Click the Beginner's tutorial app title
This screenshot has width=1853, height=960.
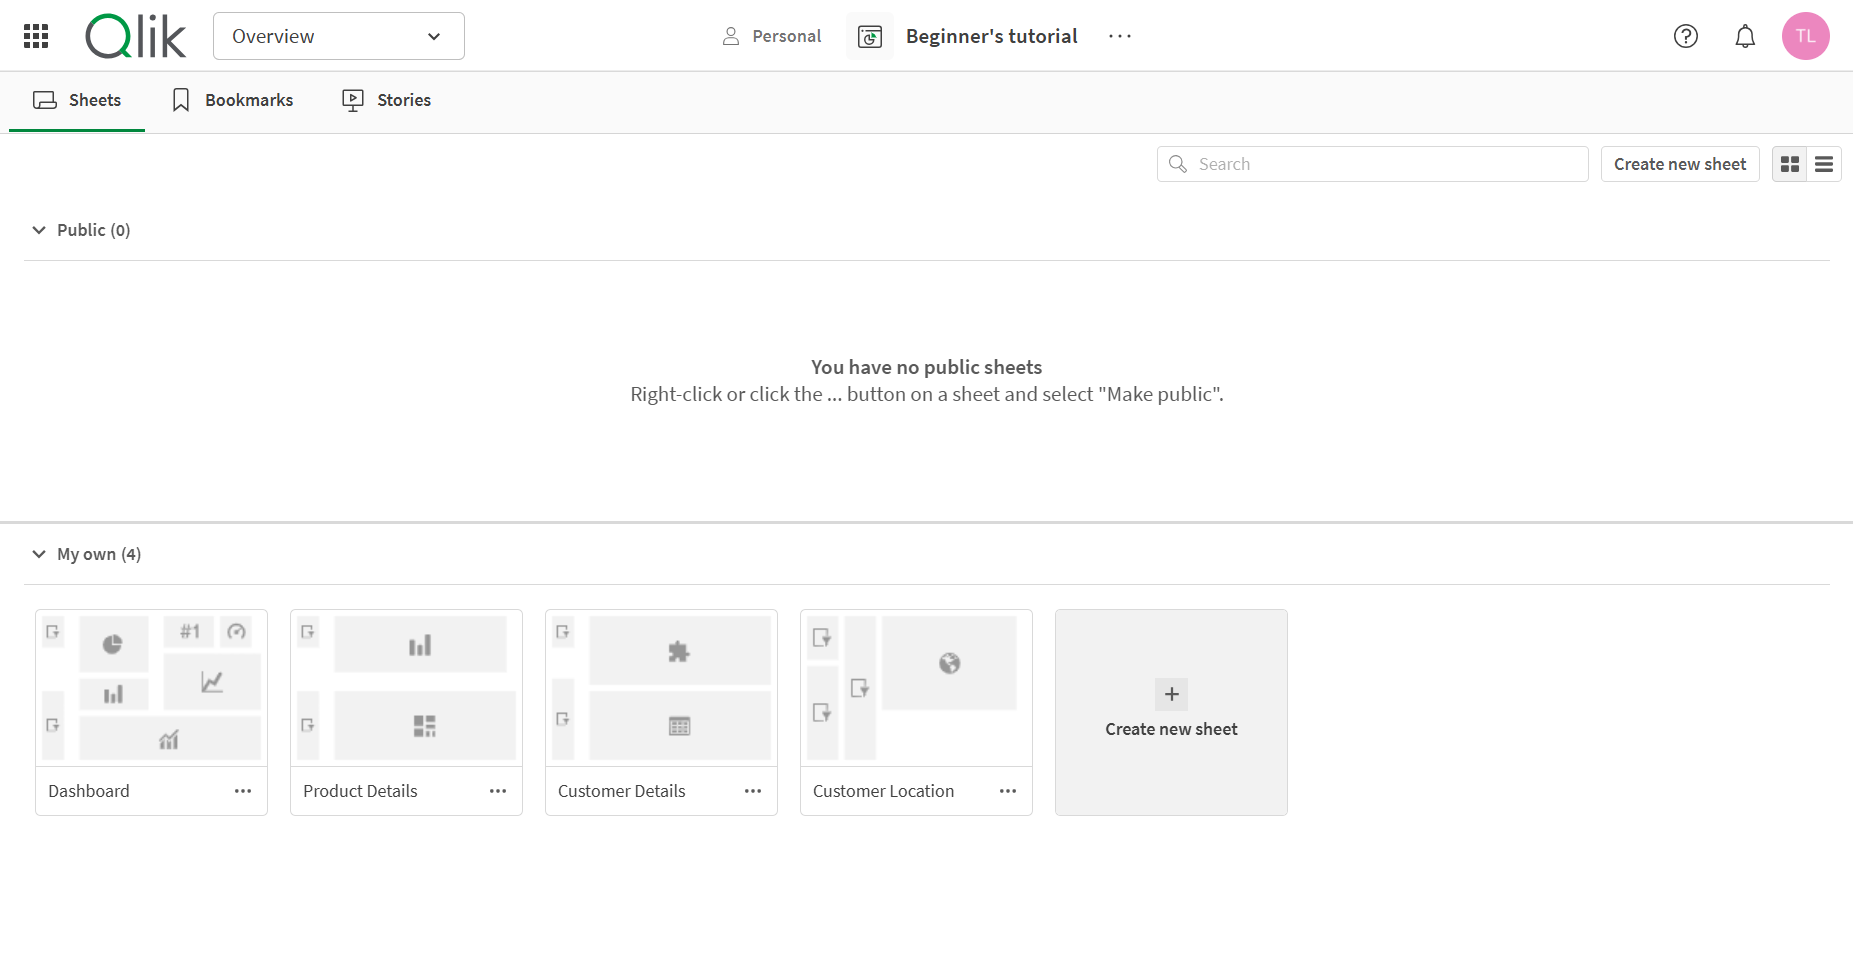[x=991, y=36]
